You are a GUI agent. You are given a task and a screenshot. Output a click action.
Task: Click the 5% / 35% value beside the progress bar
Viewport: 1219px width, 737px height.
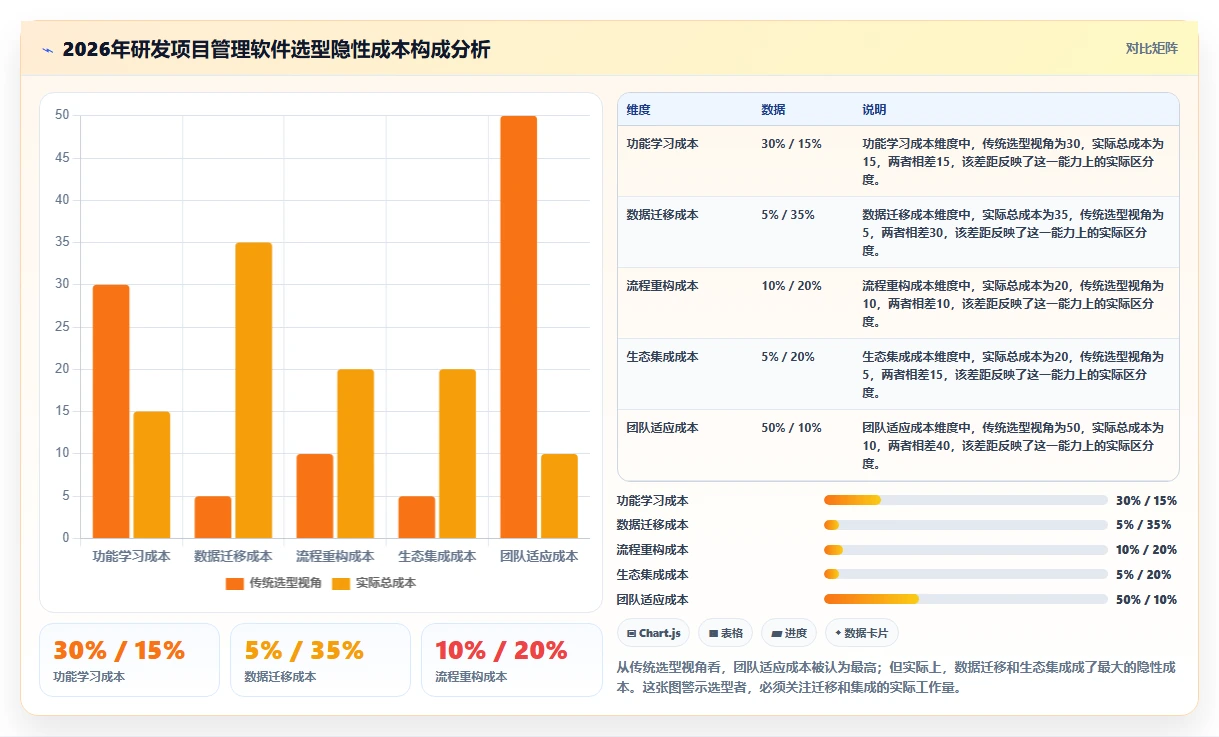click(x=1143, y=525)
